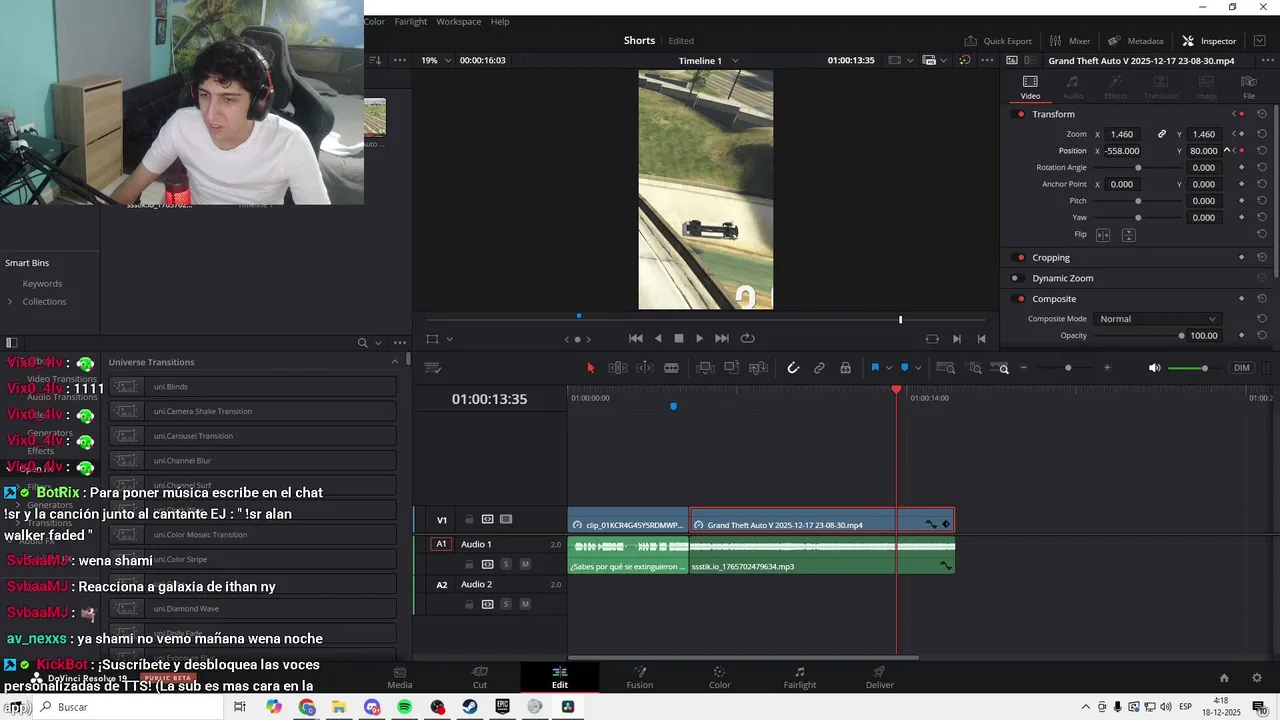
Task: Play forward in the viewer
Action: (x=699, y=339)
